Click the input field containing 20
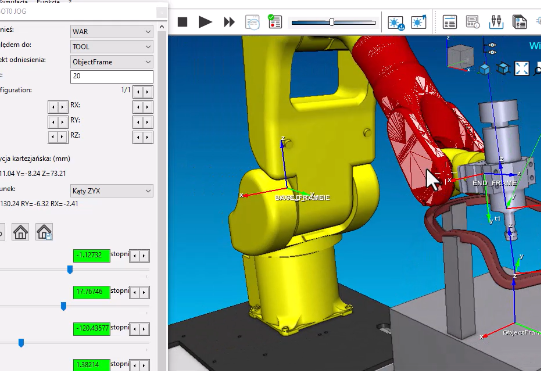 111,77
